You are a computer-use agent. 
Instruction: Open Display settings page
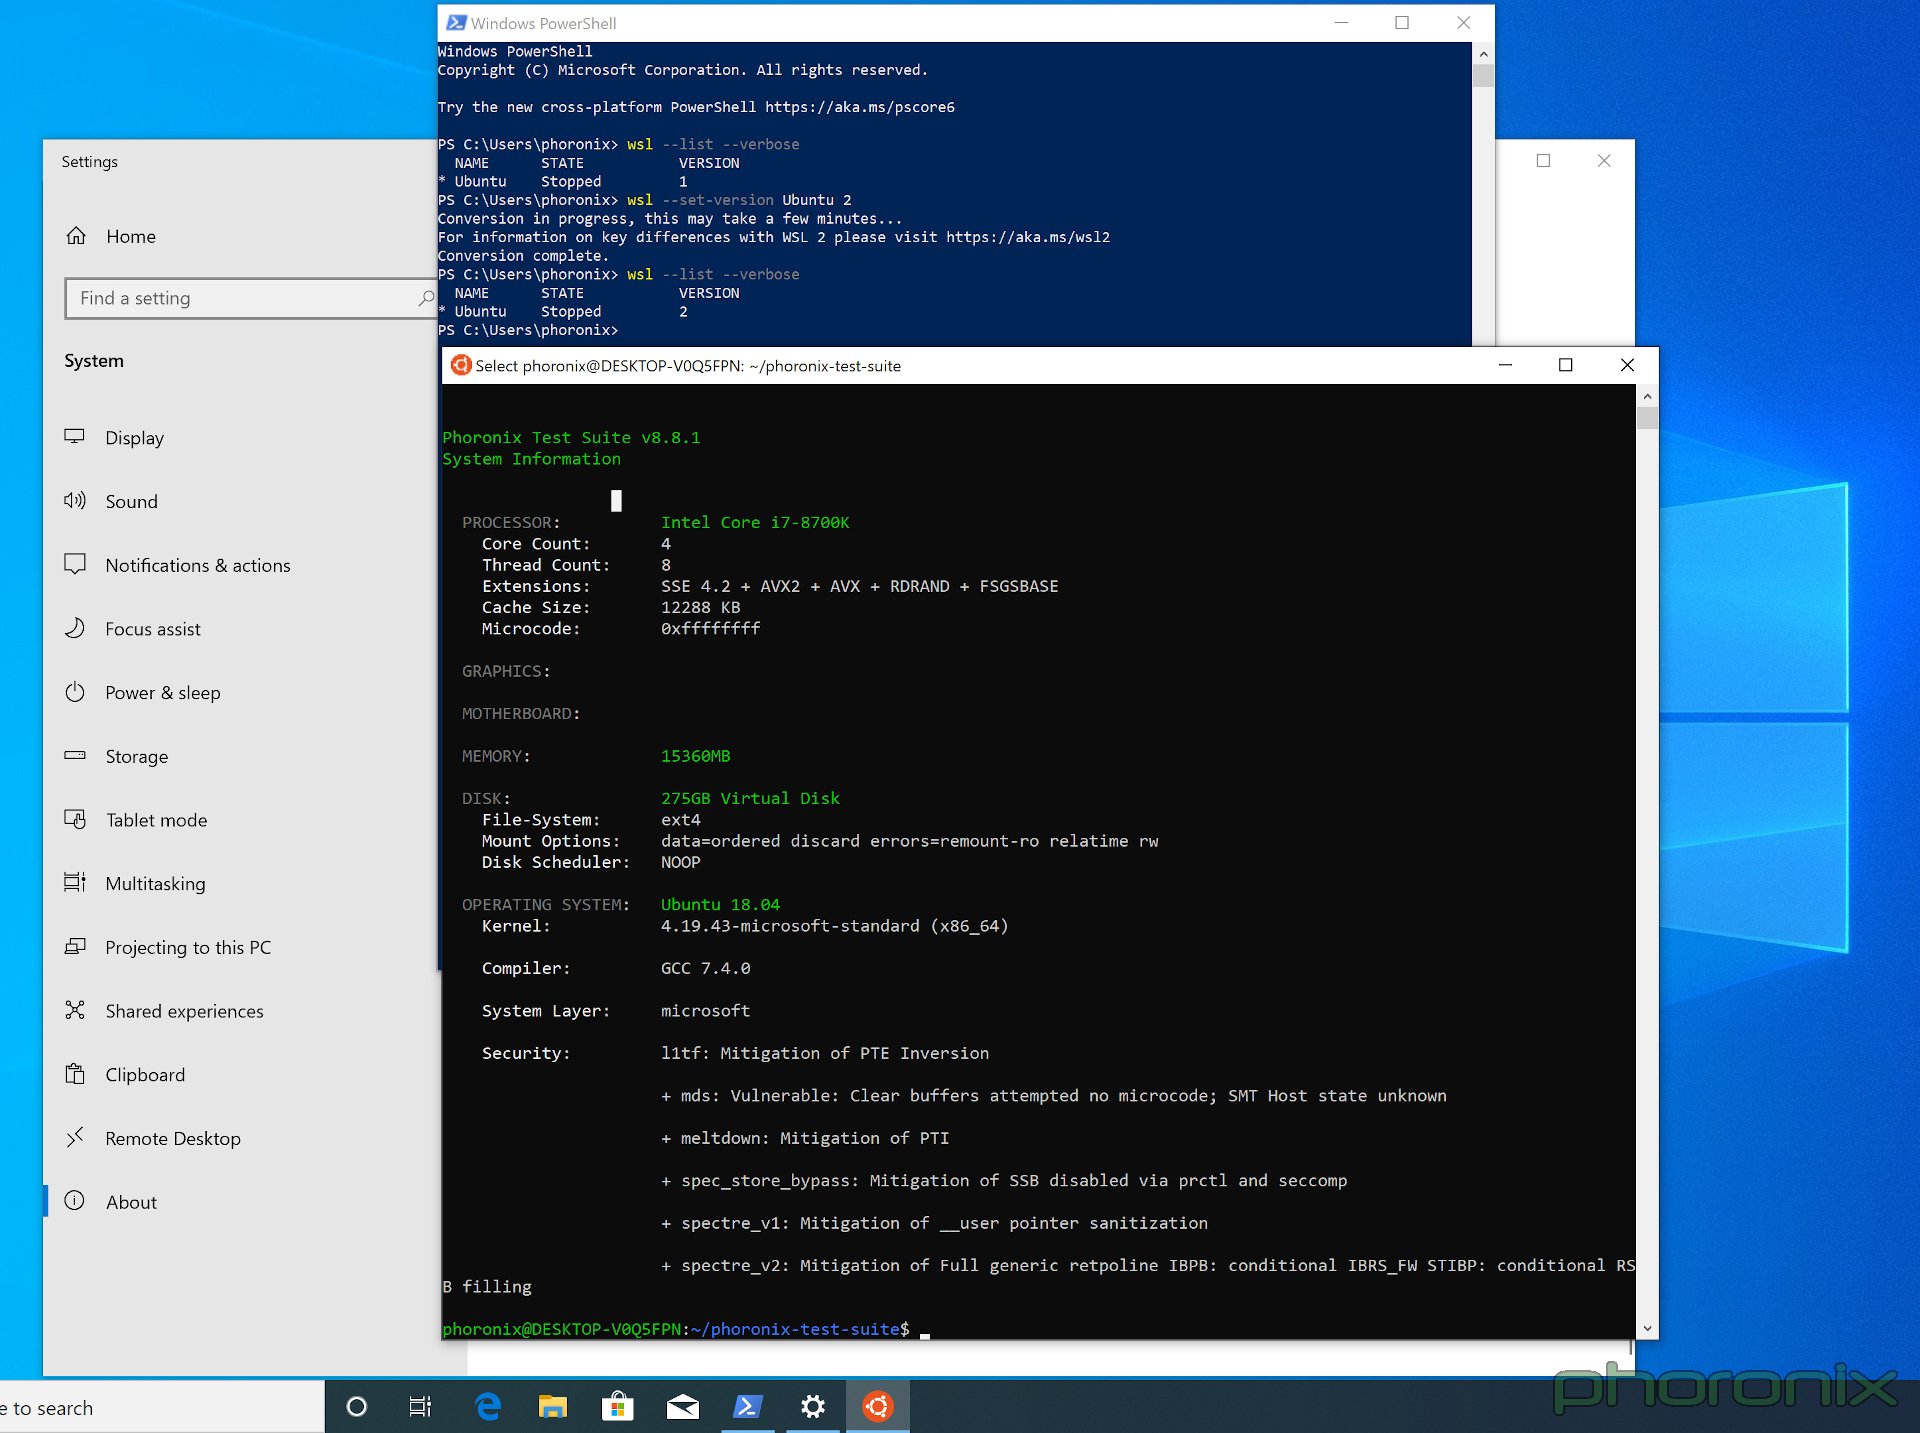click(134, 438)
